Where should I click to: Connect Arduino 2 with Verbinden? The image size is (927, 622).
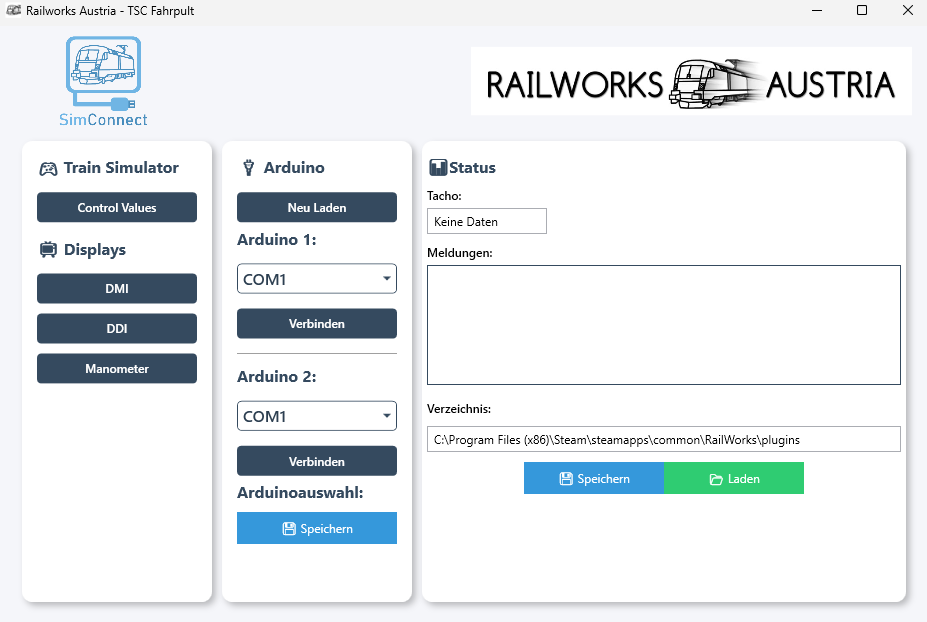(x=317, y=461)
